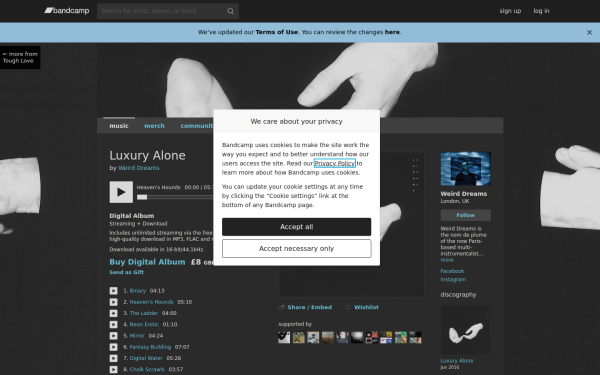Click Accept necessary only
The height and width of the screenshot is (375, 600).
pos(297,249)
